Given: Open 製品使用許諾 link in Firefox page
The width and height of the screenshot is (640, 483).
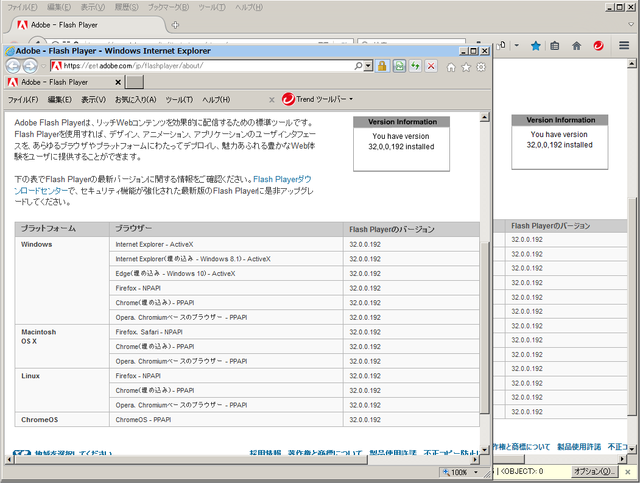Looking at the screenshot, I should tap(579, 447).
